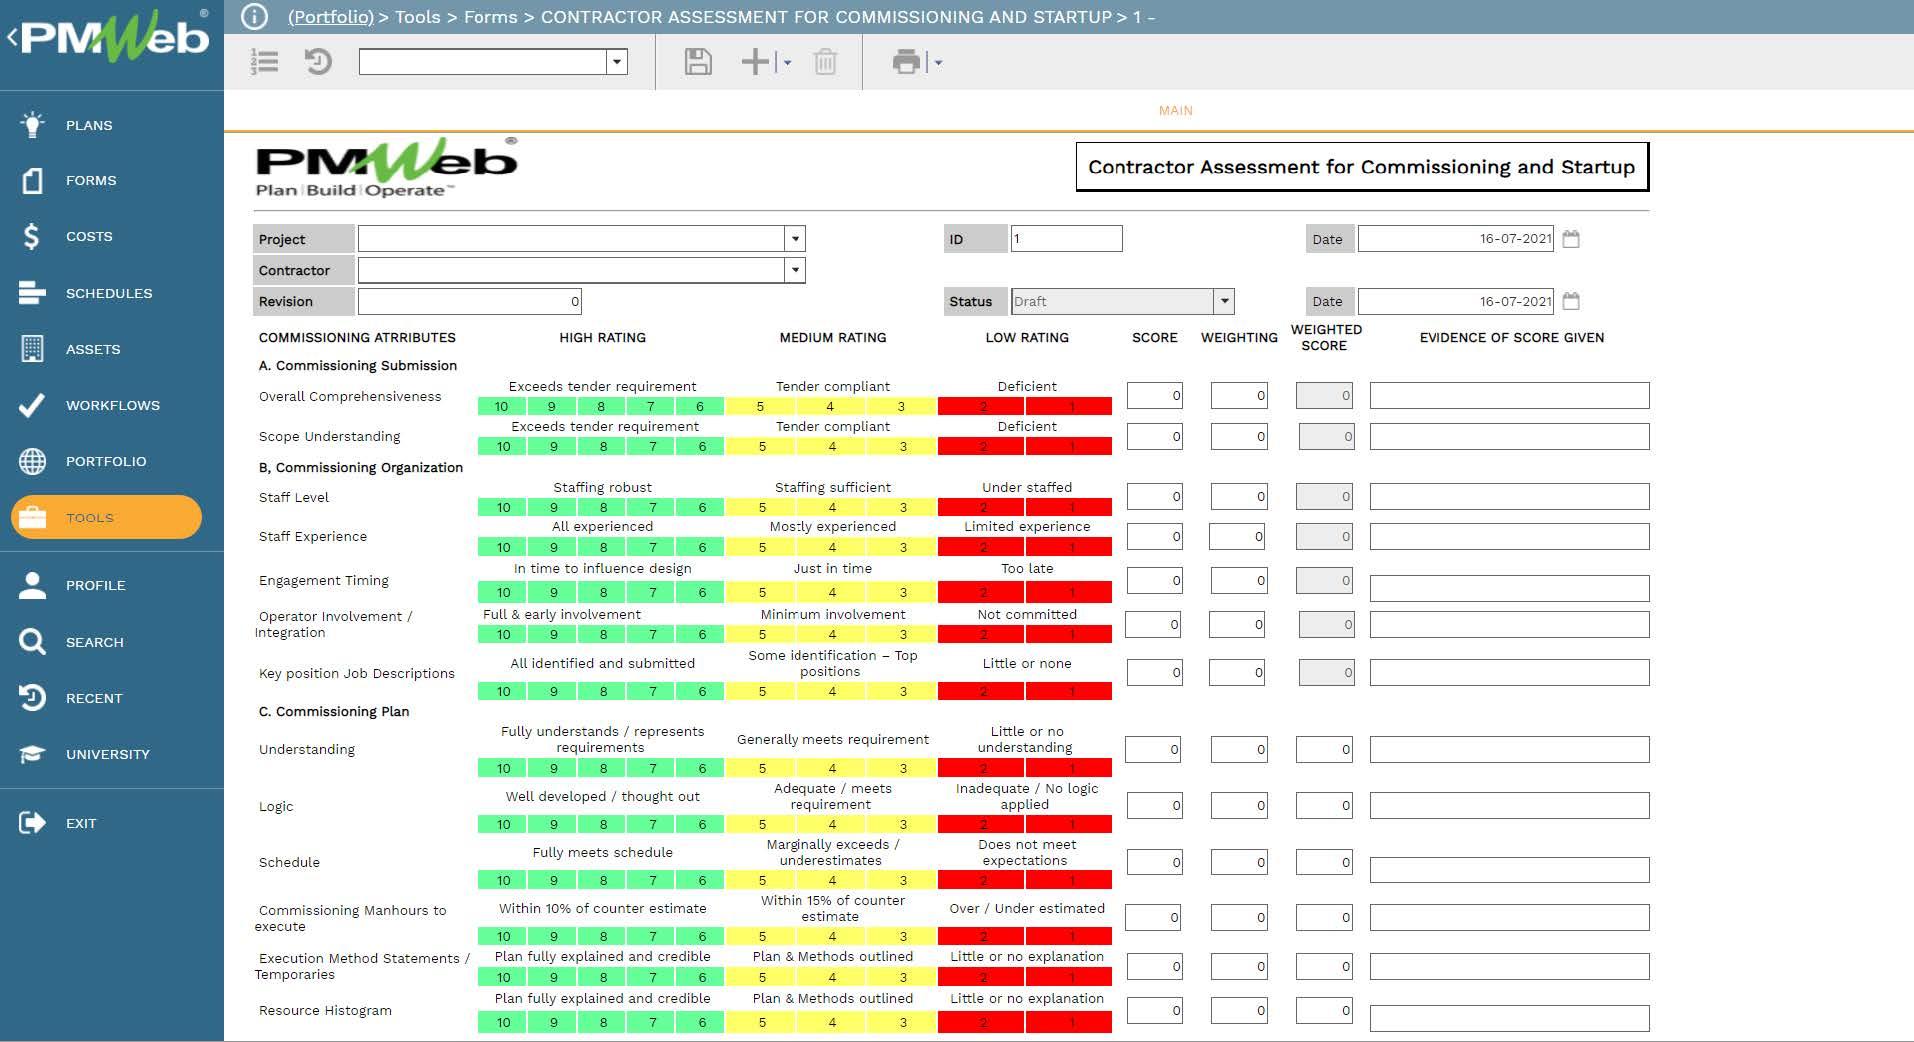Select score 10 for Overall Comprehensiveness
1914x1042 pixels.
click(501, 407)
